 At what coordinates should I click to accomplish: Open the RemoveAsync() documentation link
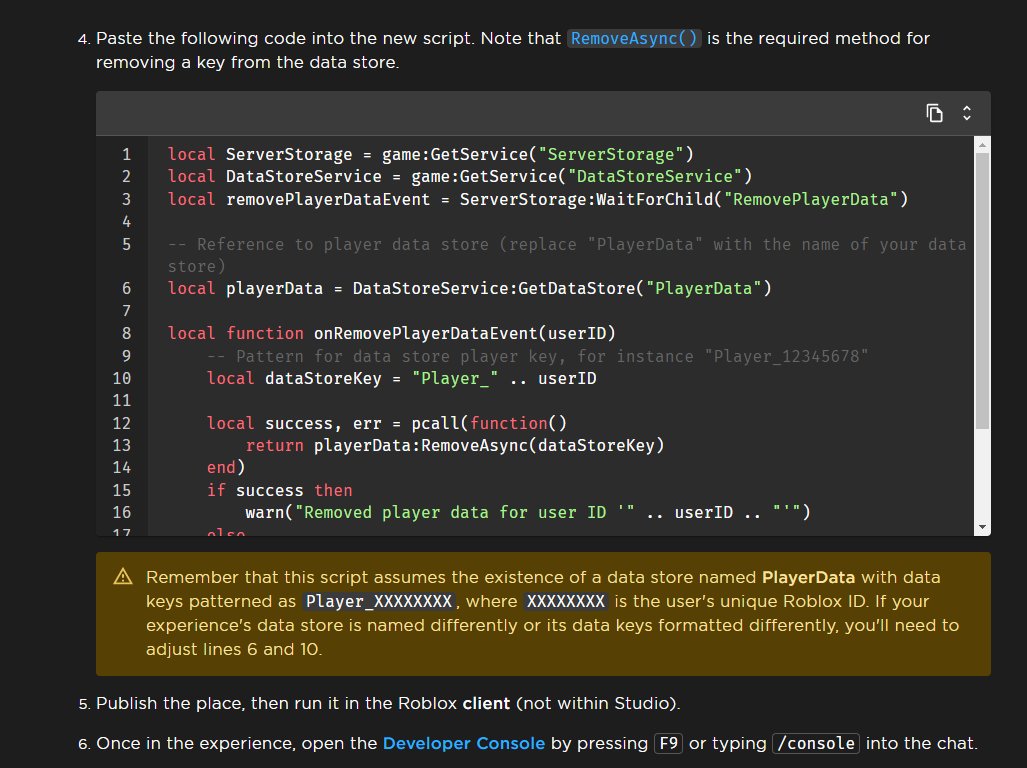(634, 39)
